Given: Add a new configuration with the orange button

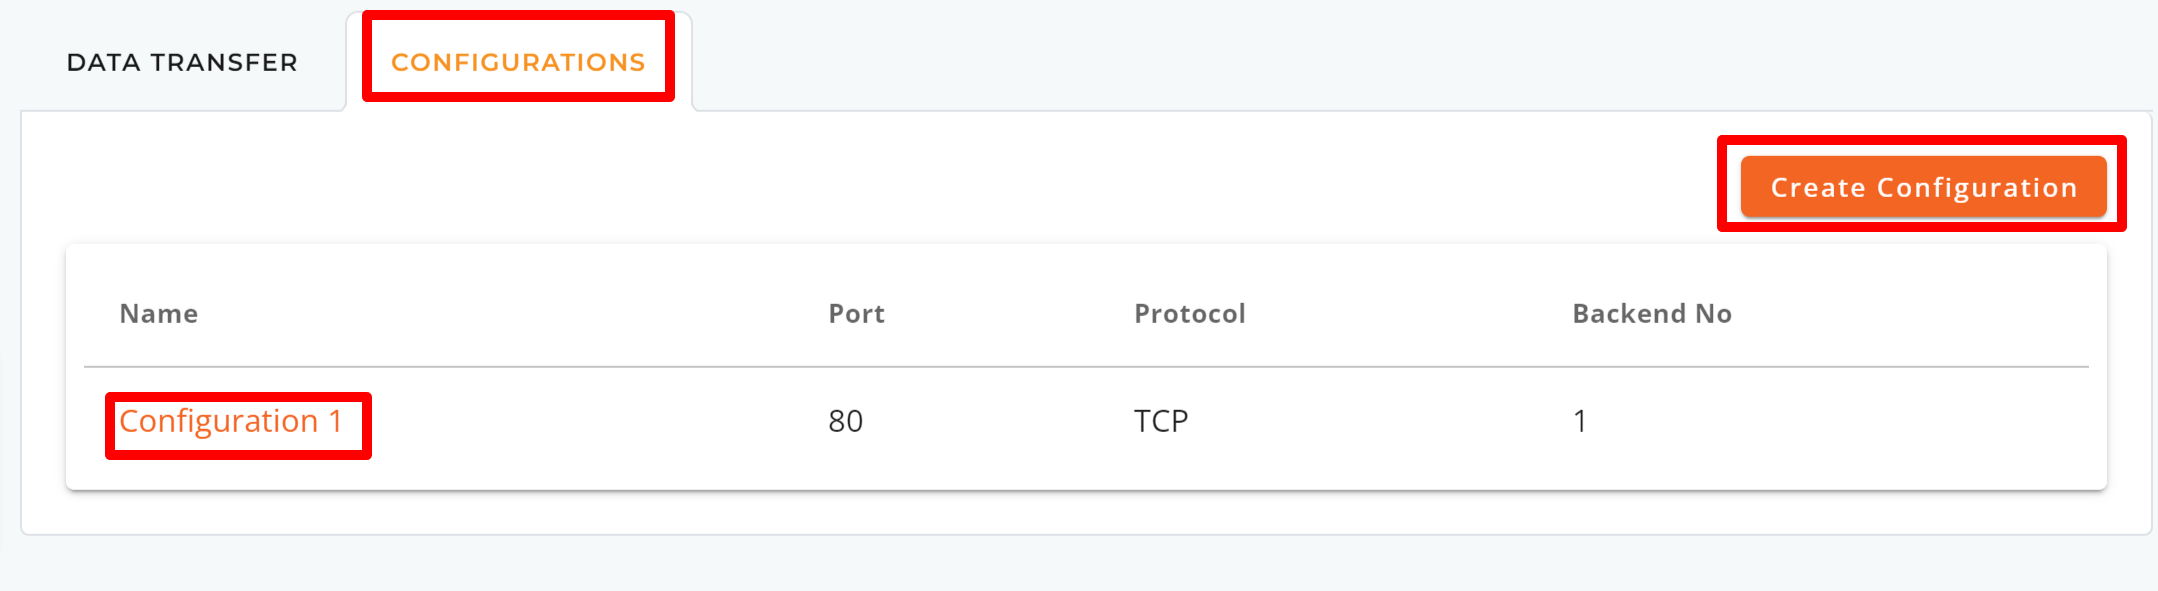Looking at the screenshot, I should (x=1923, y=187).
